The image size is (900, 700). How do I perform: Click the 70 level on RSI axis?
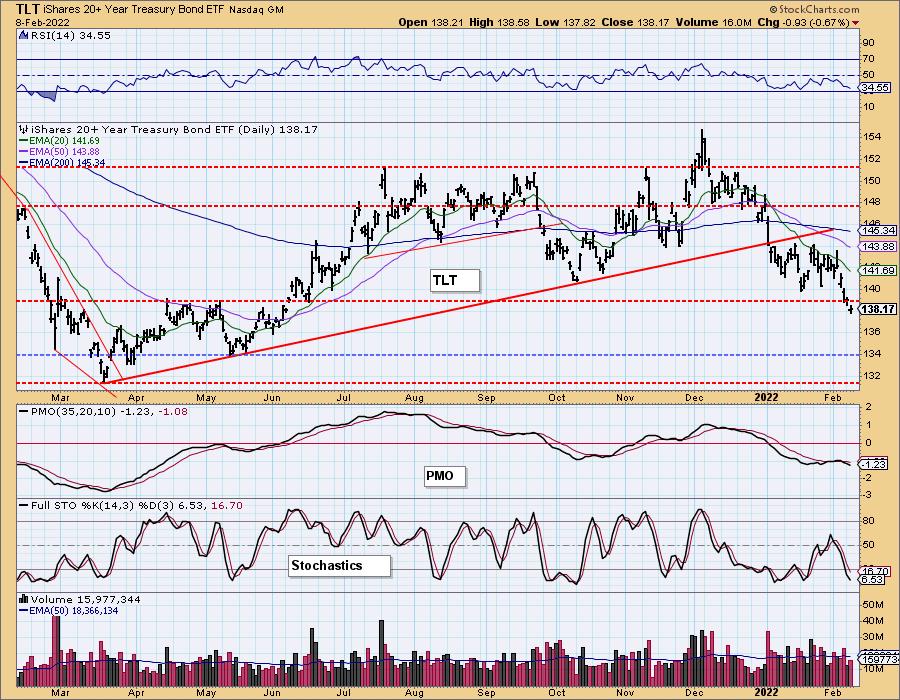point(868,59)
